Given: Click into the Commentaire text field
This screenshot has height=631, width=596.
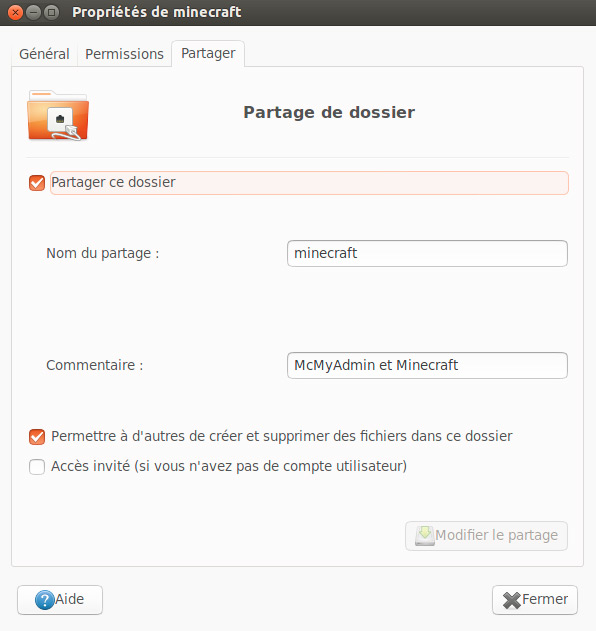Looking at the screenshot, I should (x=427, y=365).
